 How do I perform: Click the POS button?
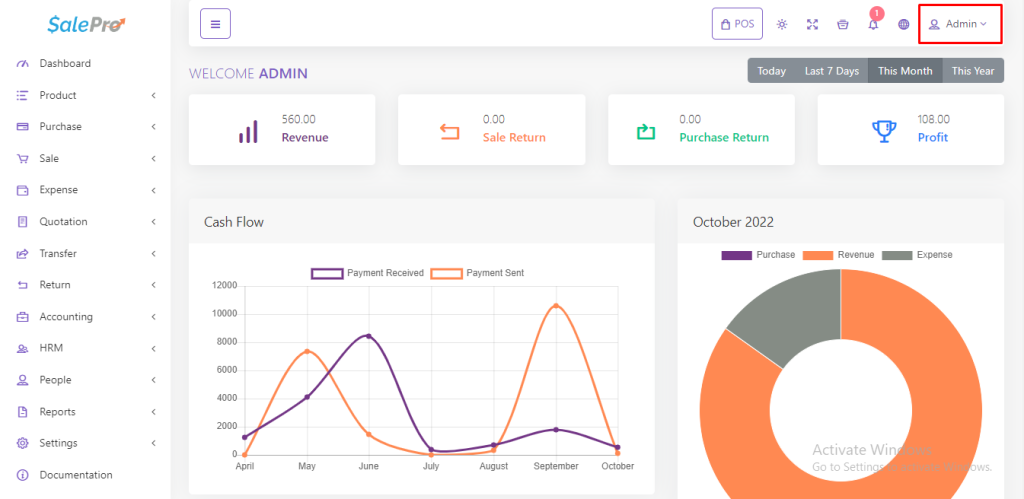[x=737, y=24]
